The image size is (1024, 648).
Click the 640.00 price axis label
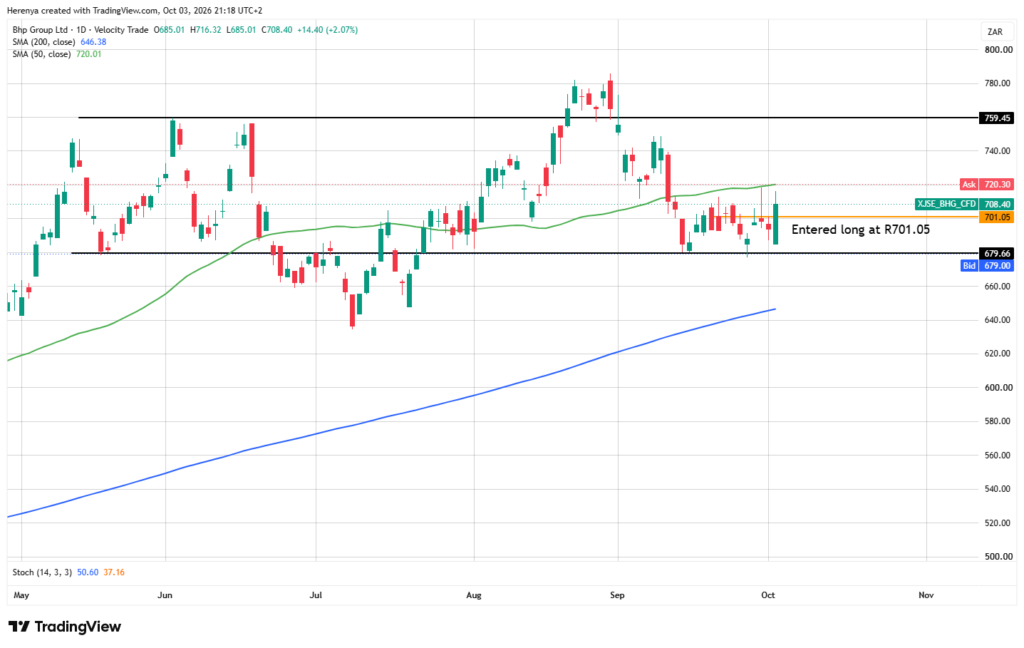coord(998,320)
